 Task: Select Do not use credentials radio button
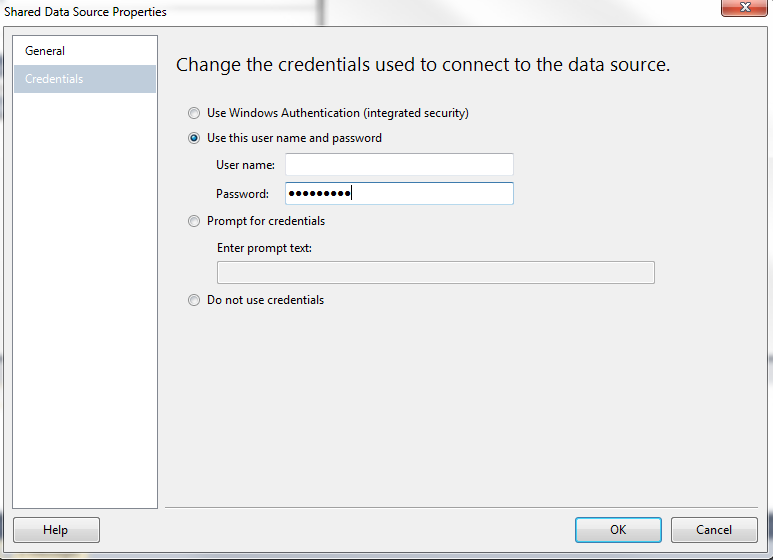pos(194,300)
